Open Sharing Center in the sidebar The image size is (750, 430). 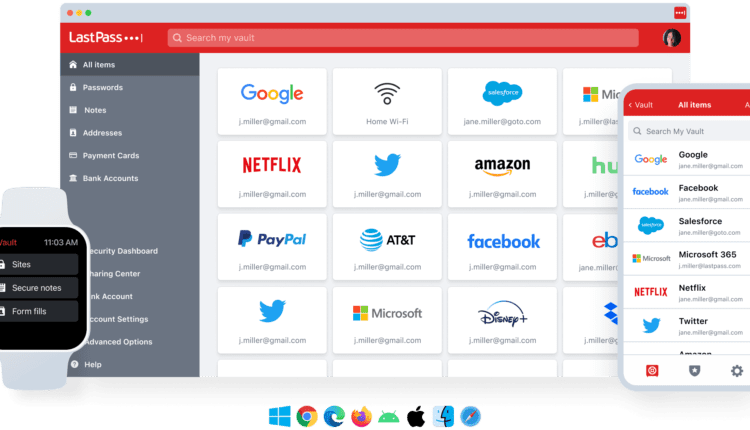pos(115,274)
